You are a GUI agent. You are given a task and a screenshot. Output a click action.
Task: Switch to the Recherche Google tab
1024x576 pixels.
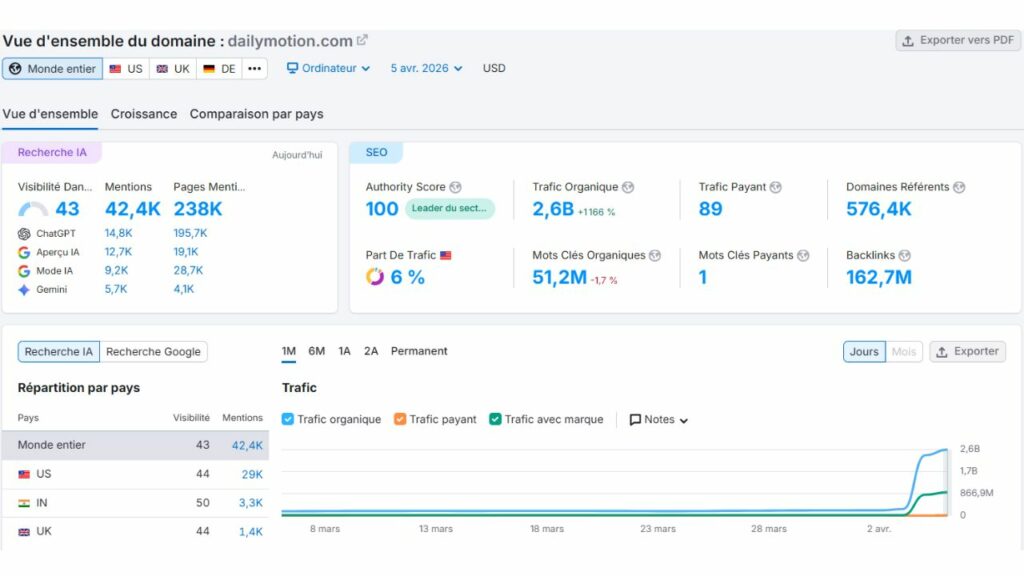[x=153, y=351]
